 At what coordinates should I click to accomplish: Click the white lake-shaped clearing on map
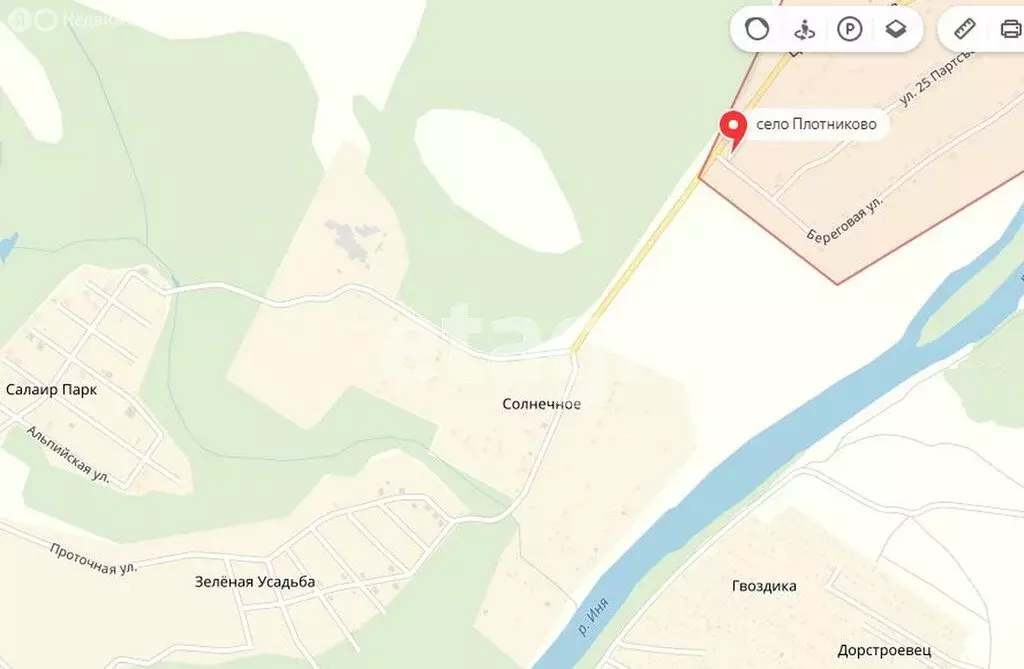(496, 180)
